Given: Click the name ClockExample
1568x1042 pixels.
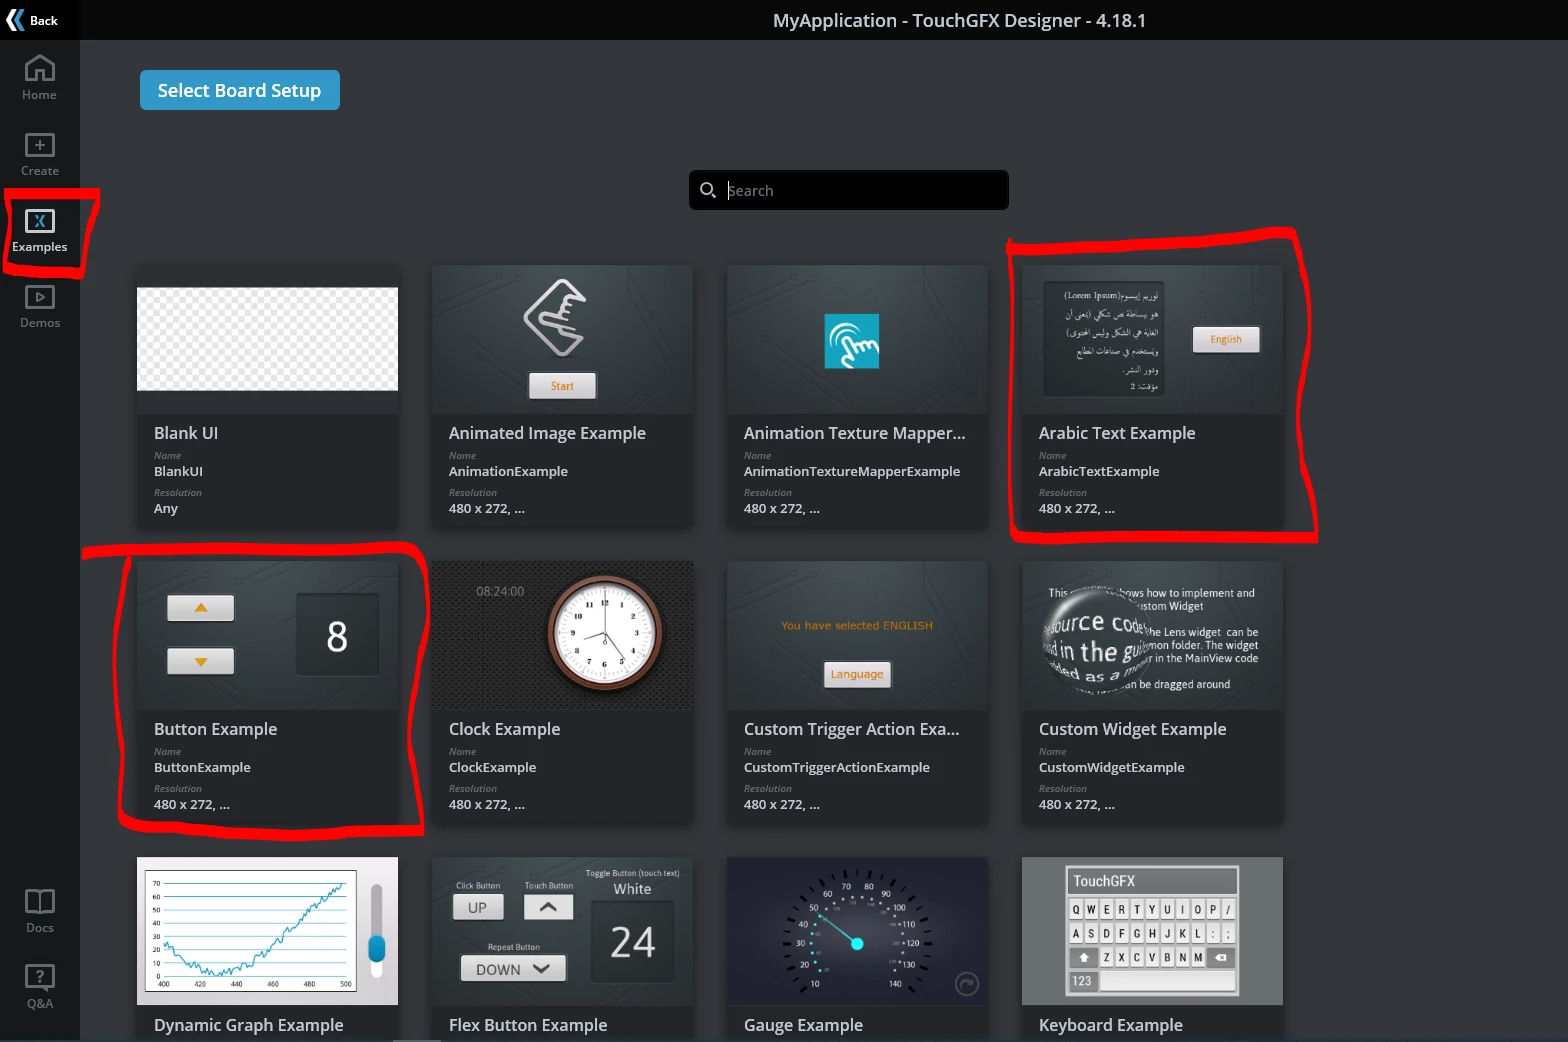Looking at the screenshot, I should [493, 767].
